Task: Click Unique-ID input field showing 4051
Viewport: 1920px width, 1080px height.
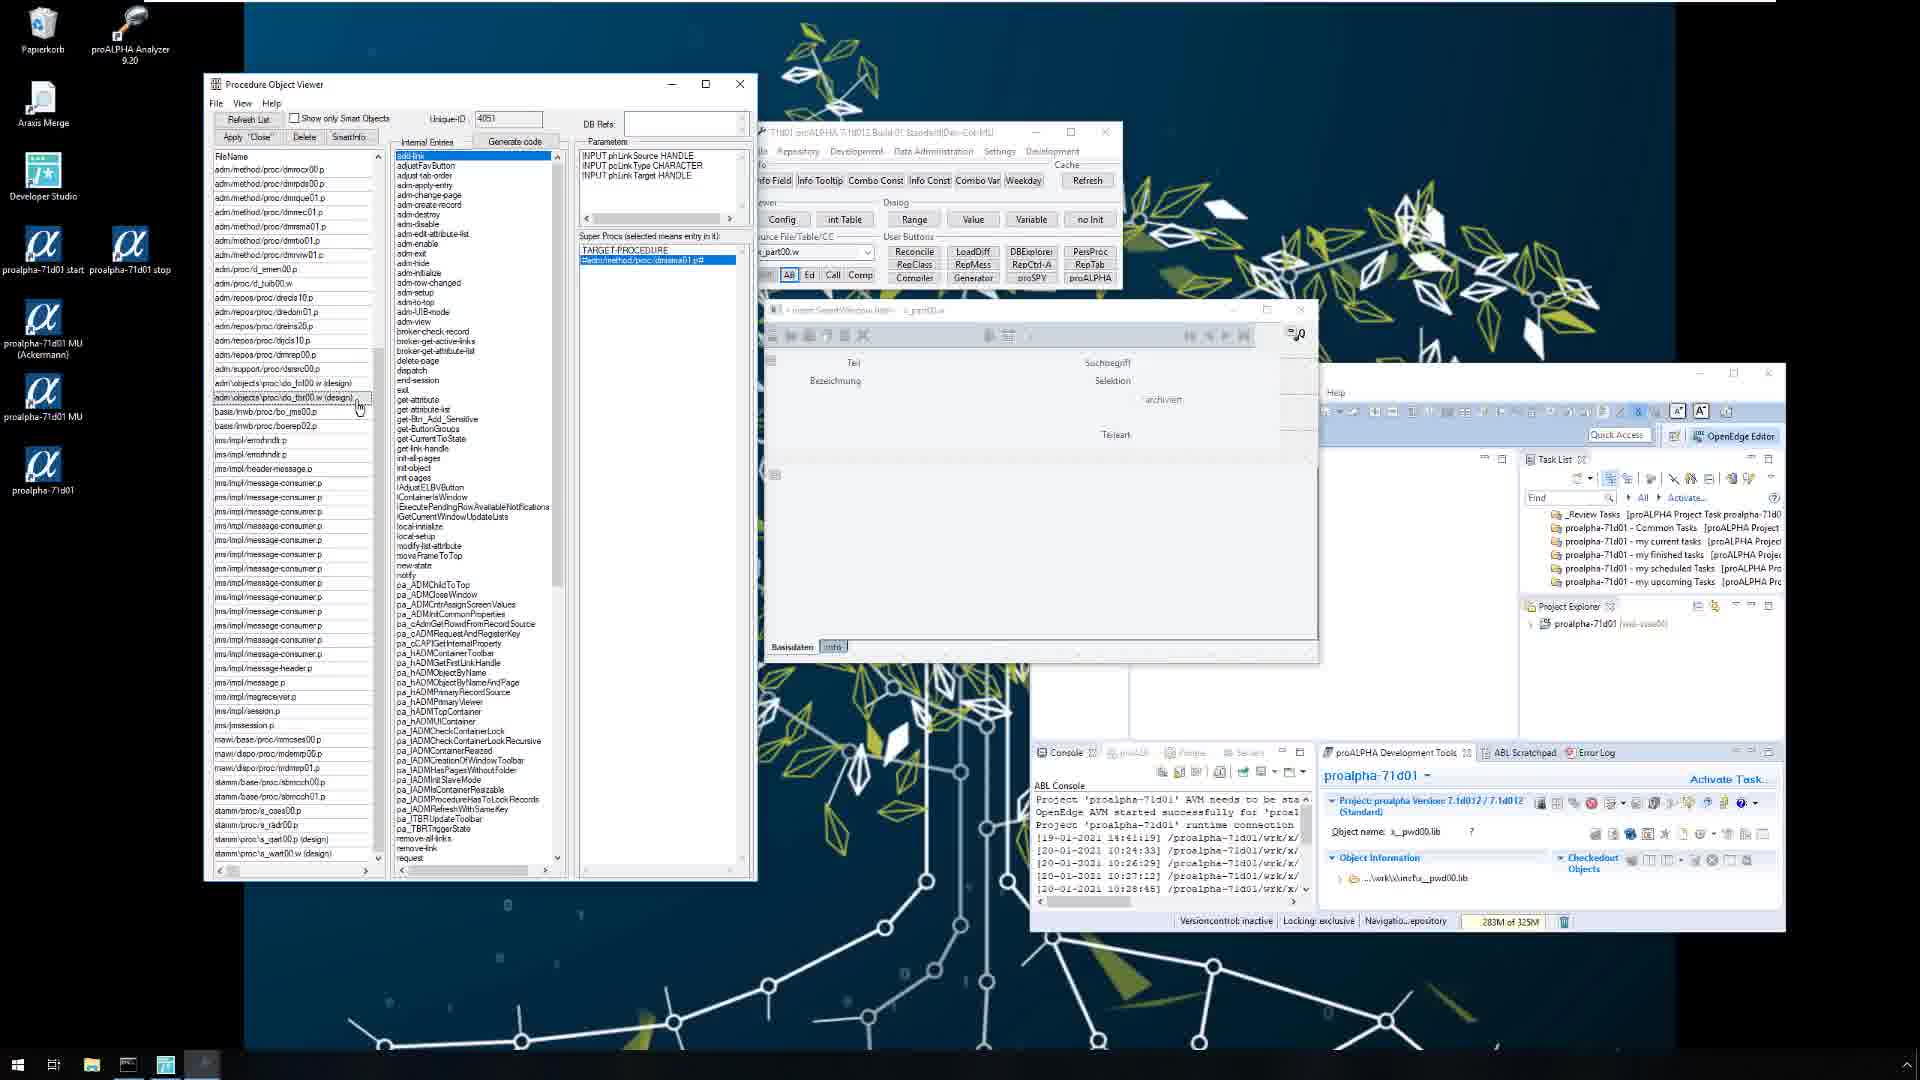Action: [508, 119]
